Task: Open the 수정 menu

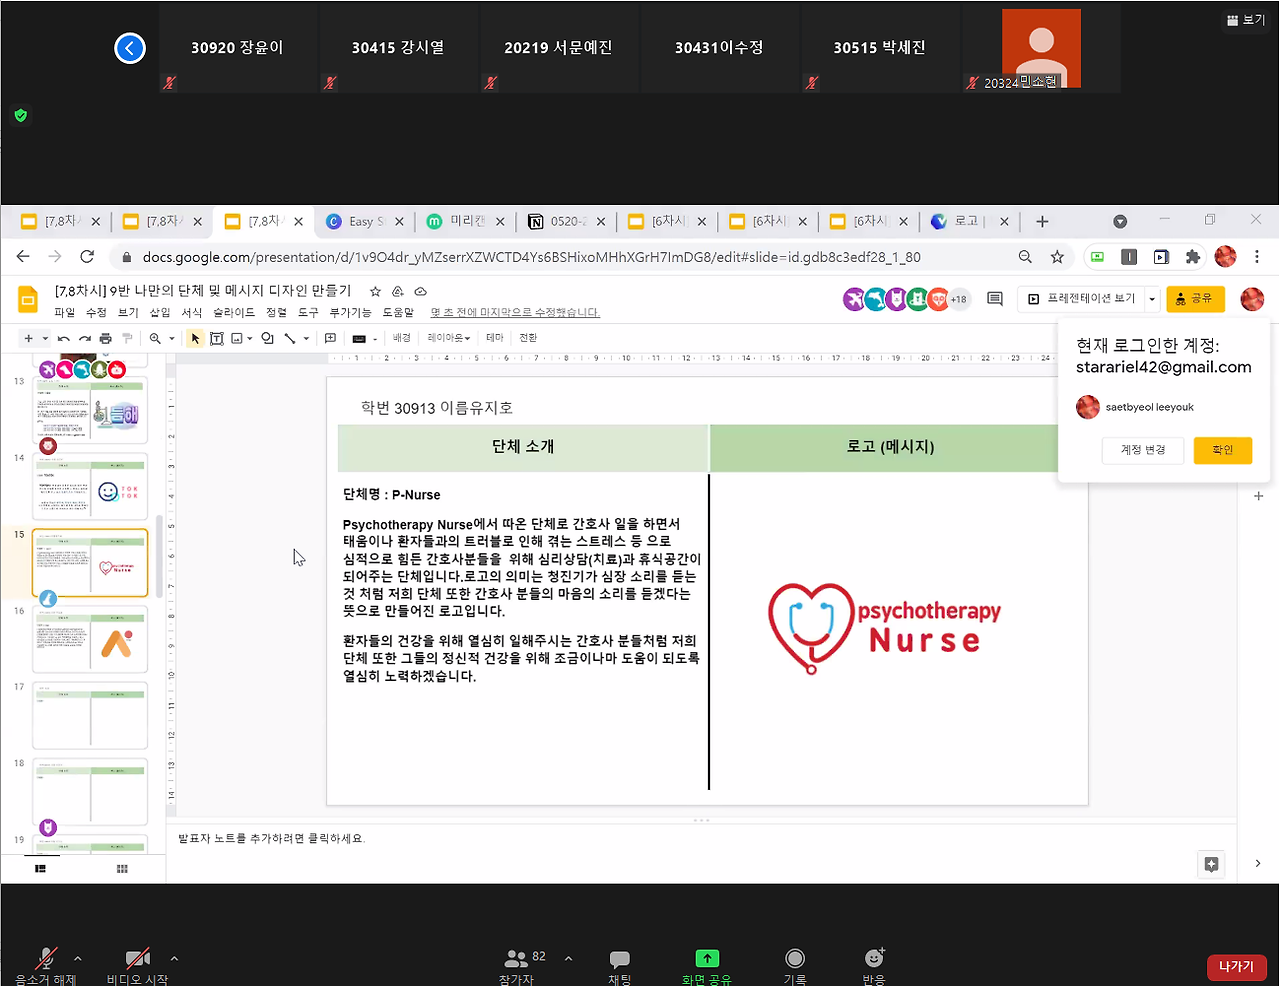Action: [x=96, y=312]
